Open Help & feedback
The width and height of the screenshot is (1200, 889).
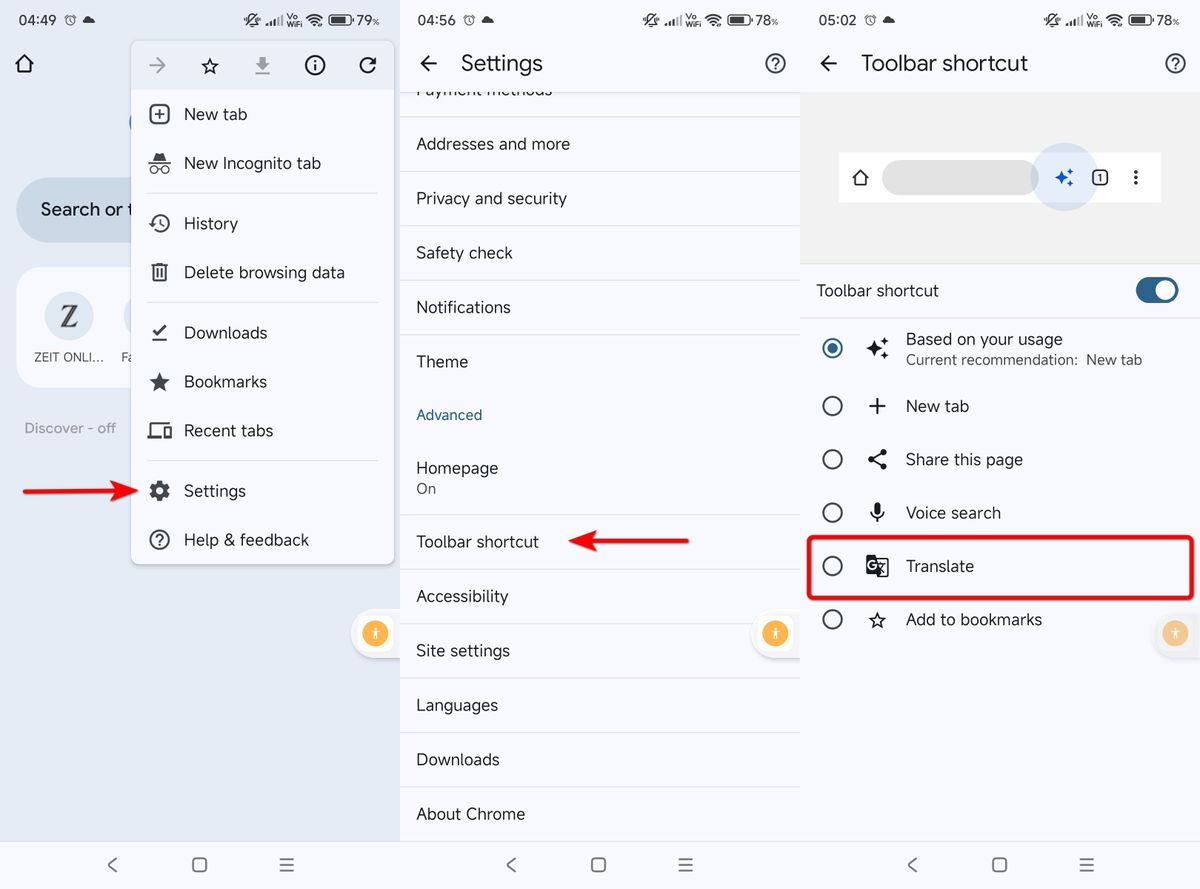click(243, 540)
